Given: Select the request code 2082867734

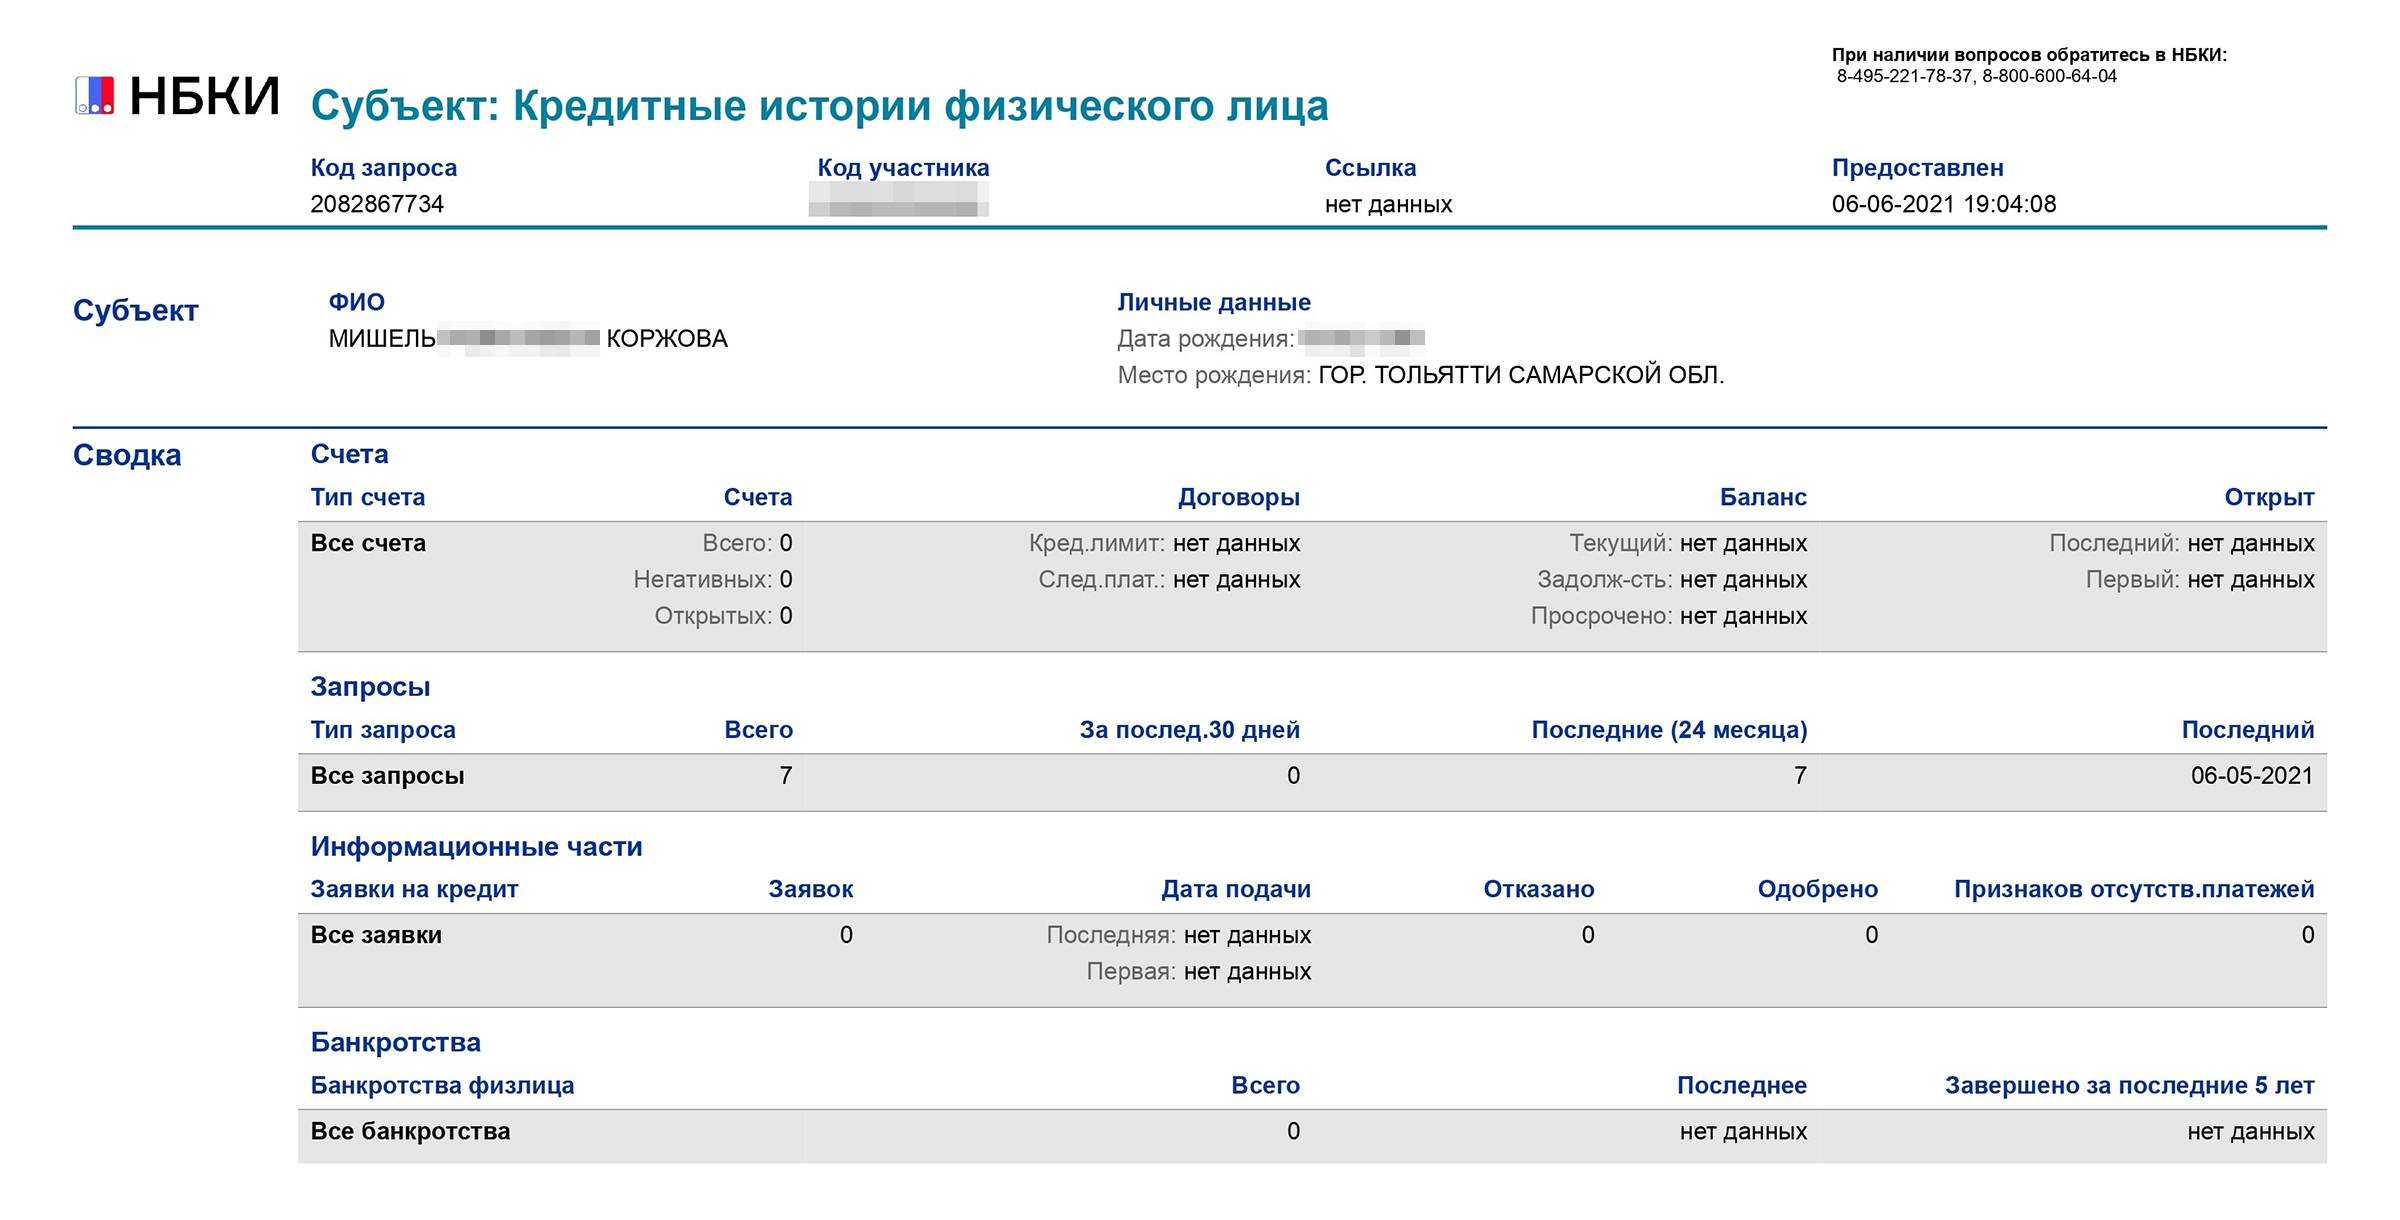Looking at the screenshot, I should [377, 204].
